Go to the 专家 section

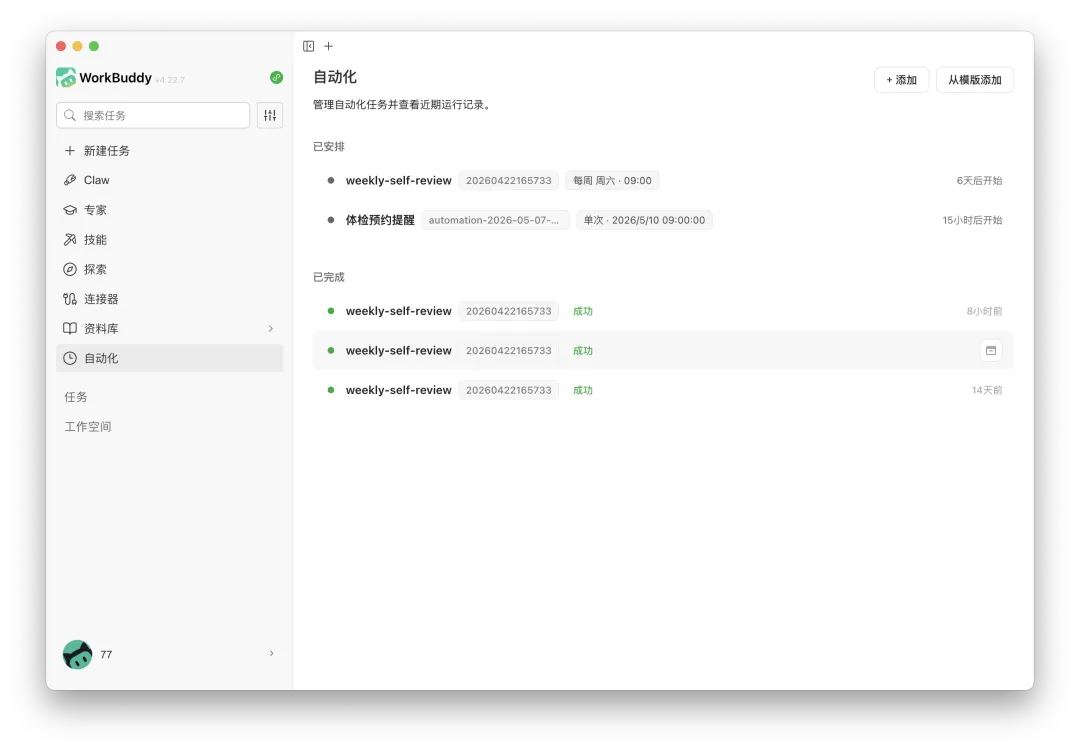click(169, 210)
